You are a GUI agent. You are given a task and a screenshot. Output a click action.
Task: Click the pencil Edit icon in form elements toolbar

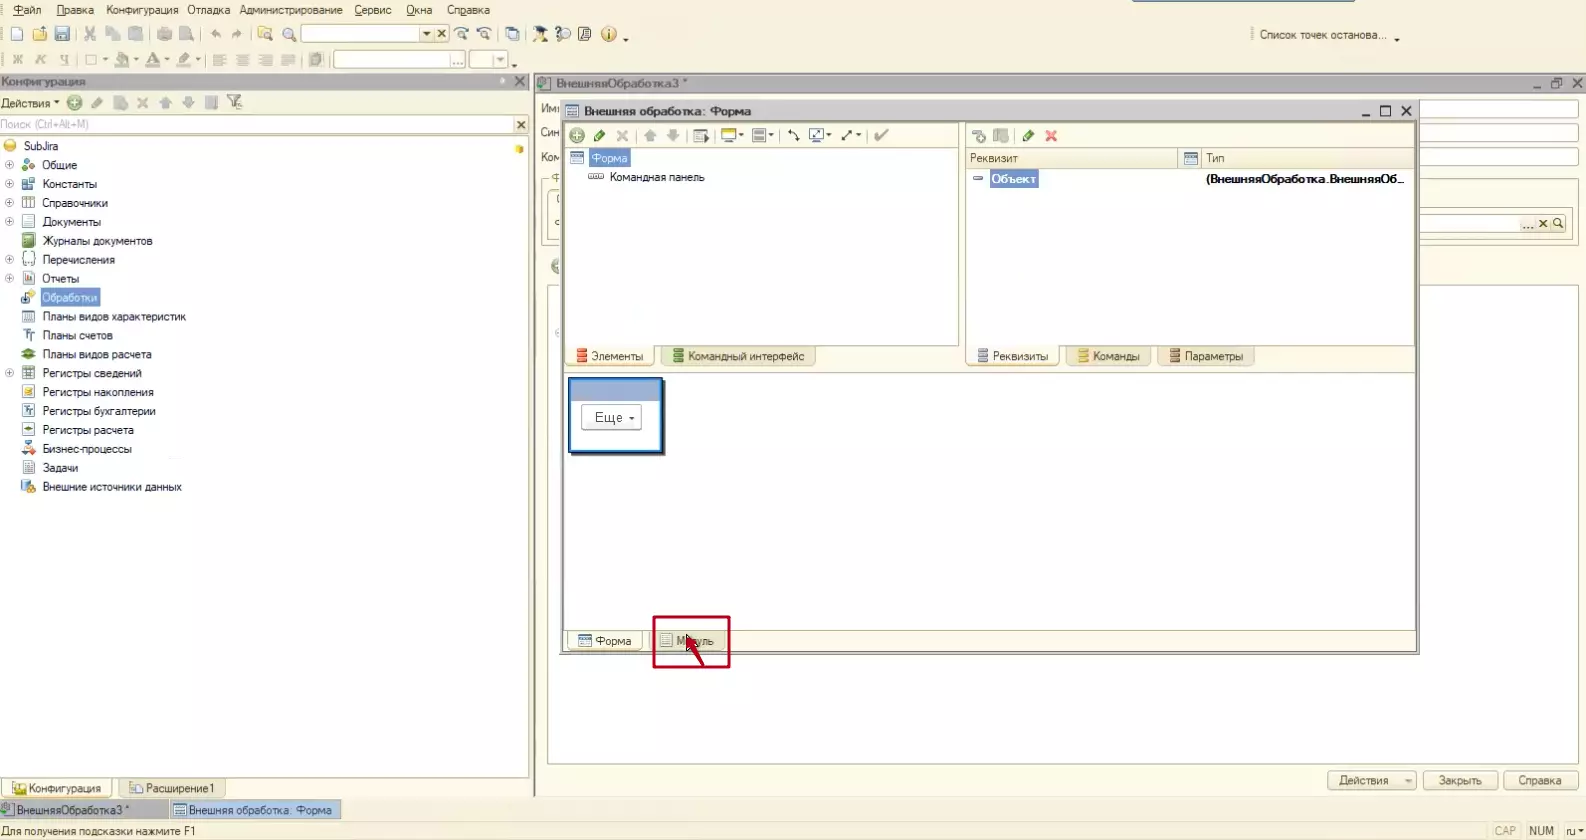599,136
